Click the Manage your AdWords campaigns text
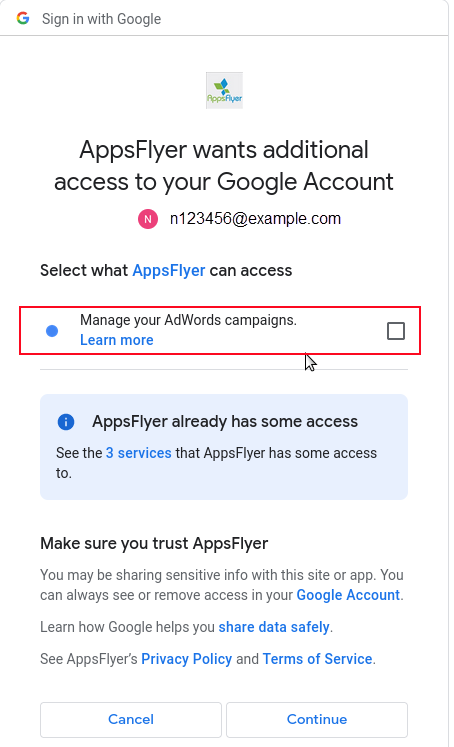Viewport: 454px width, 747px height. [x=188, y=320]
